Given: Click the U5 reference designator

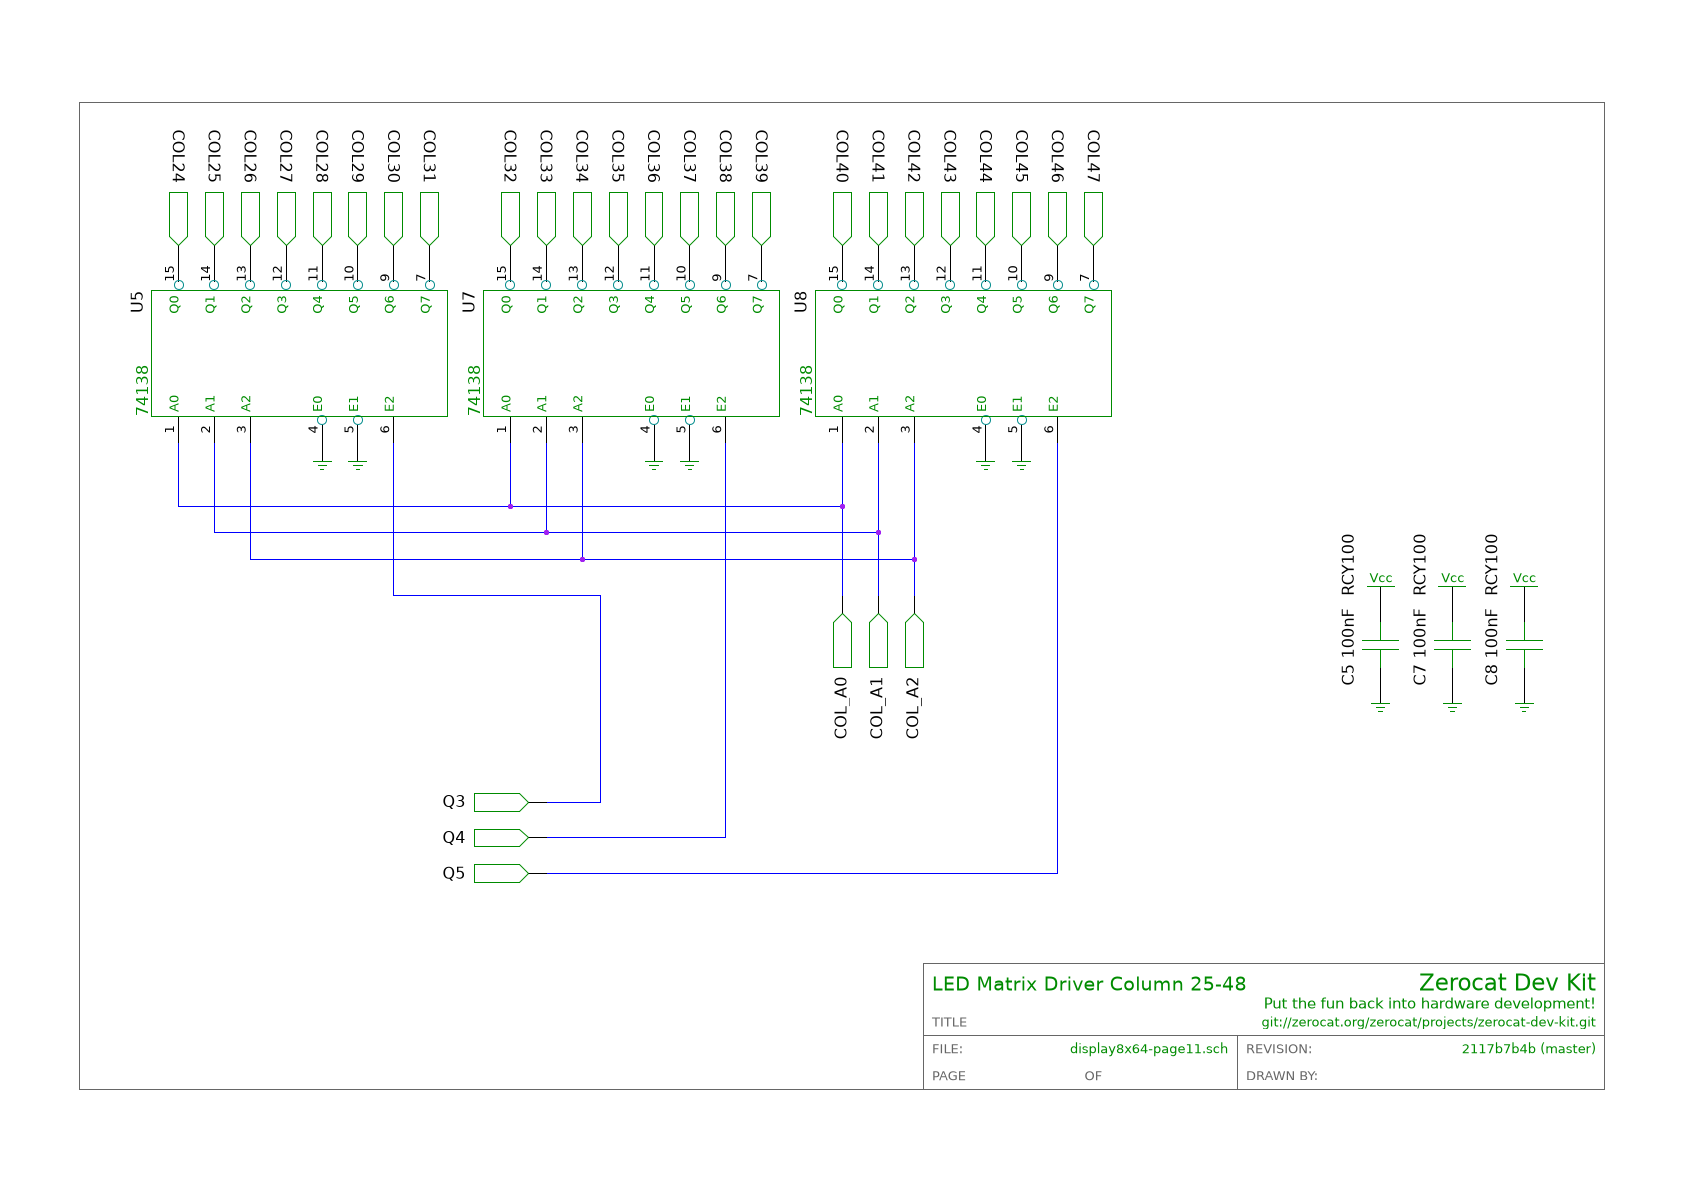Looking at the screenshot, I should click(137, 302).
